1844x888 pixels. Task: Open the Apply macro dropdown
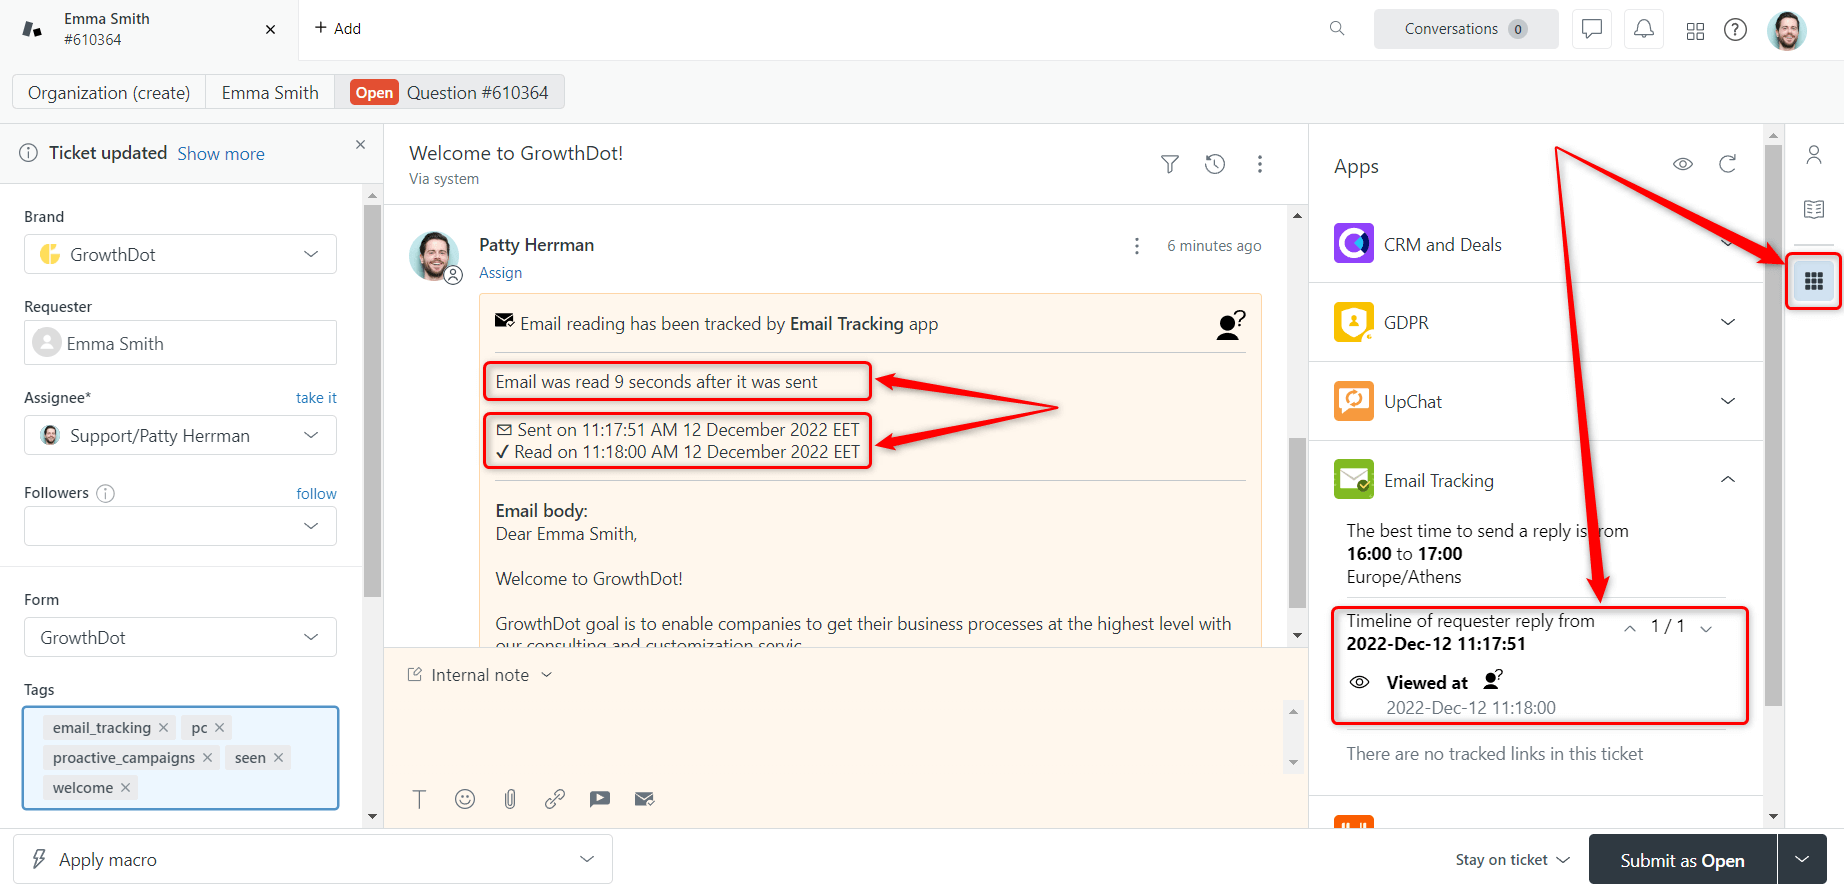(313, 859)
